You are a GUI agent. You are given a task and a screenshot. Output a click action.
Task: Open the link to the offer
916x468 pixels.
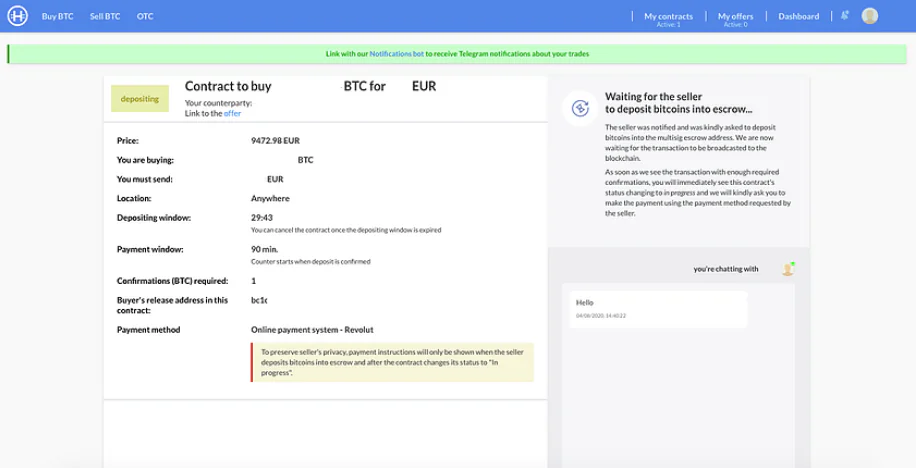coord(233,113)
